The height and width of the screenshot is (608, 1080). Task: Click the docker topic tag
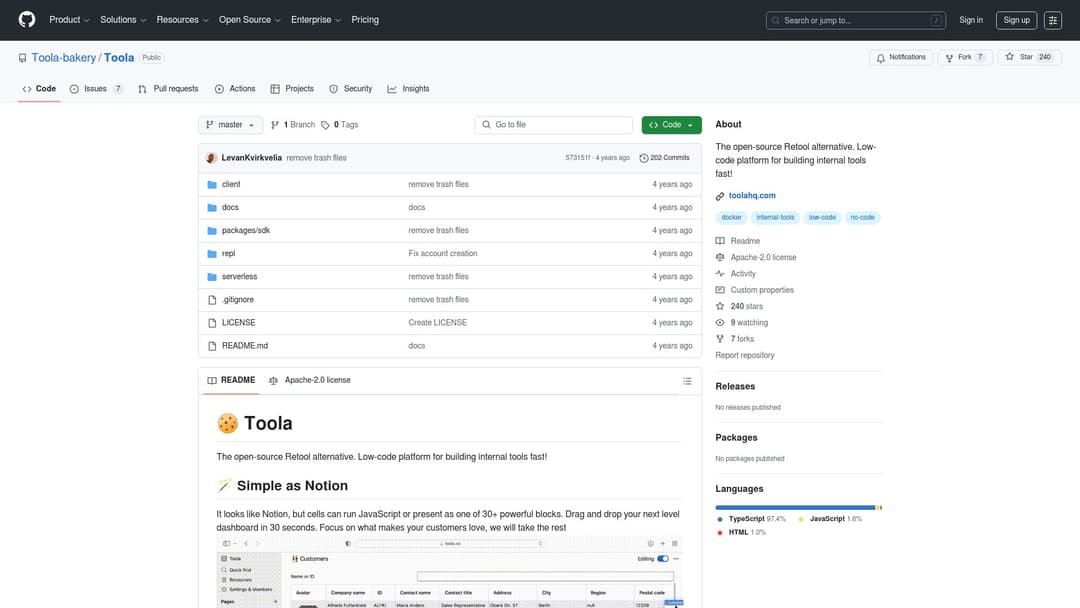pyautogui.click(x=731, y=218)
